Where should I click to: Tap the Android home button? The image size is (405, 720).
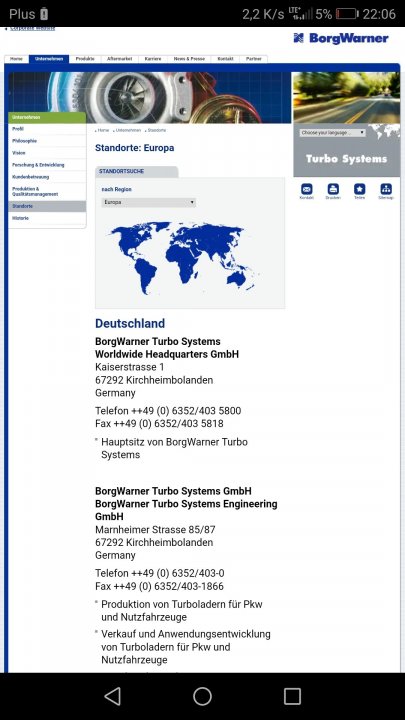[x=202, y=696]
